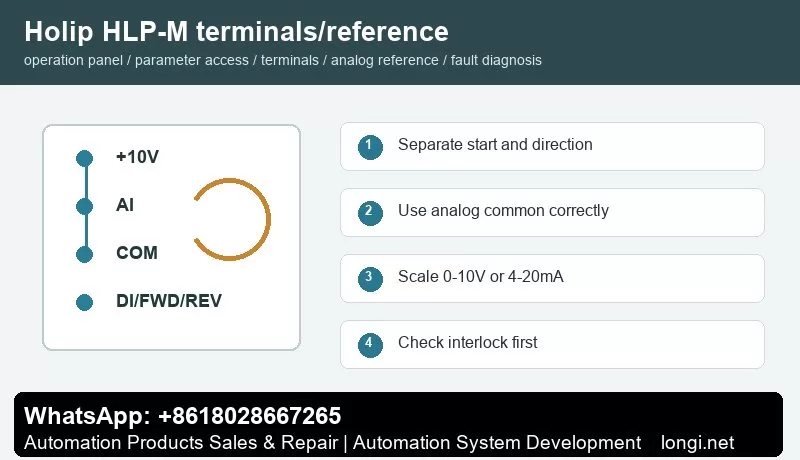Click the COM terminal dot
800x460 pixels.
click(85, 254)
